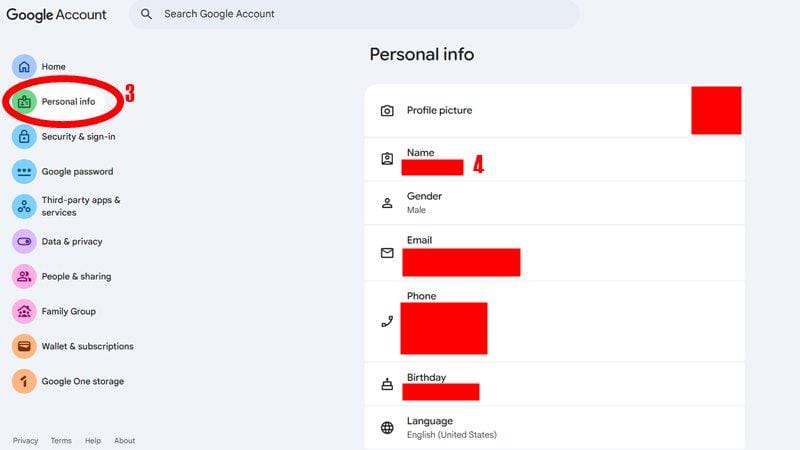Click the camera icon beside Profile picture
The width and height of the screenshot is (800, 450).
[387, 111]
